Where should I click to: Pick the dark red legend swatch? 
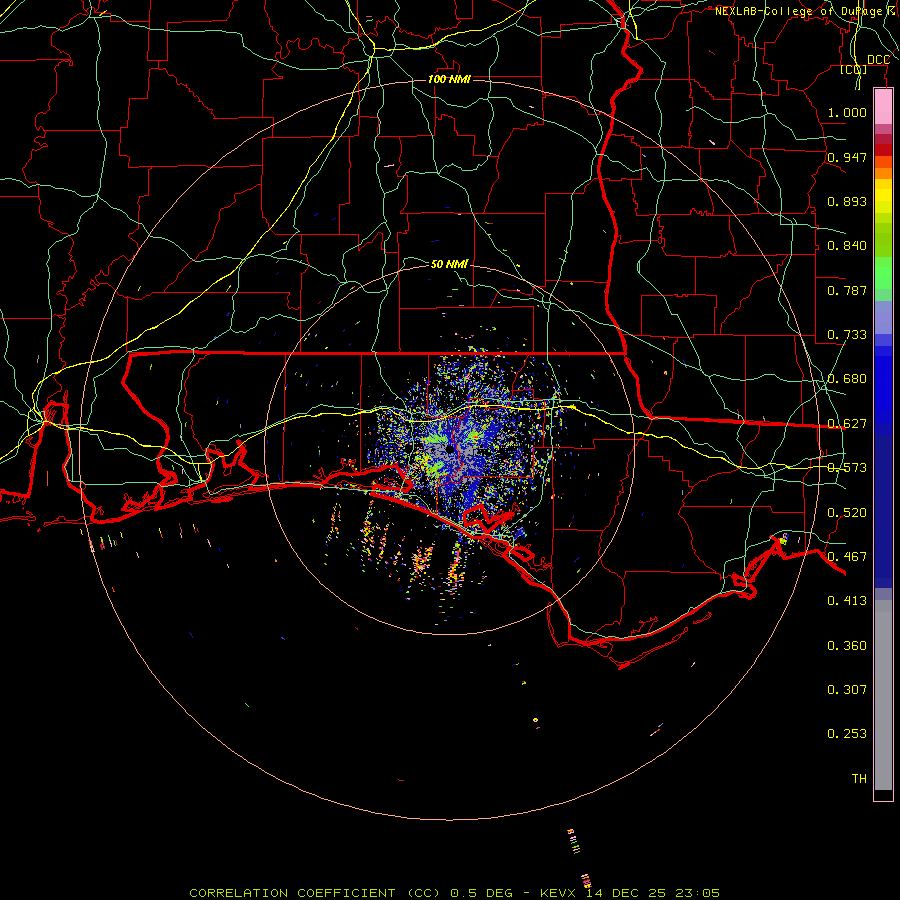[x=883, y=150]
